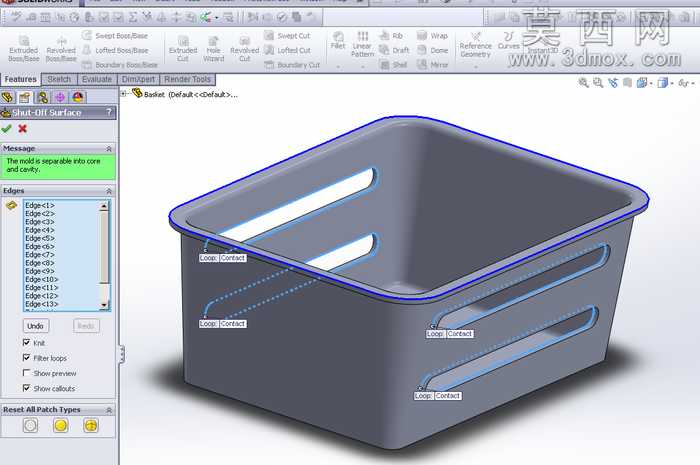Open Reference Geometry tools
Viewport: 700px width, 465px height.
tap(475, 45)
